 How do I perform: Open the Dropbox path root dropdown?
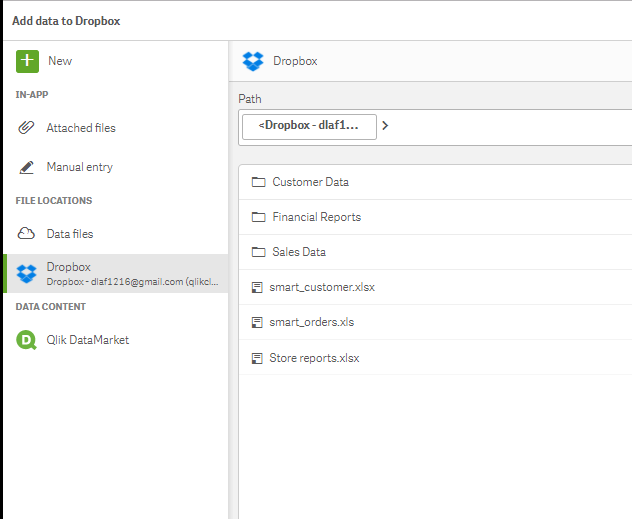[309, 126]
